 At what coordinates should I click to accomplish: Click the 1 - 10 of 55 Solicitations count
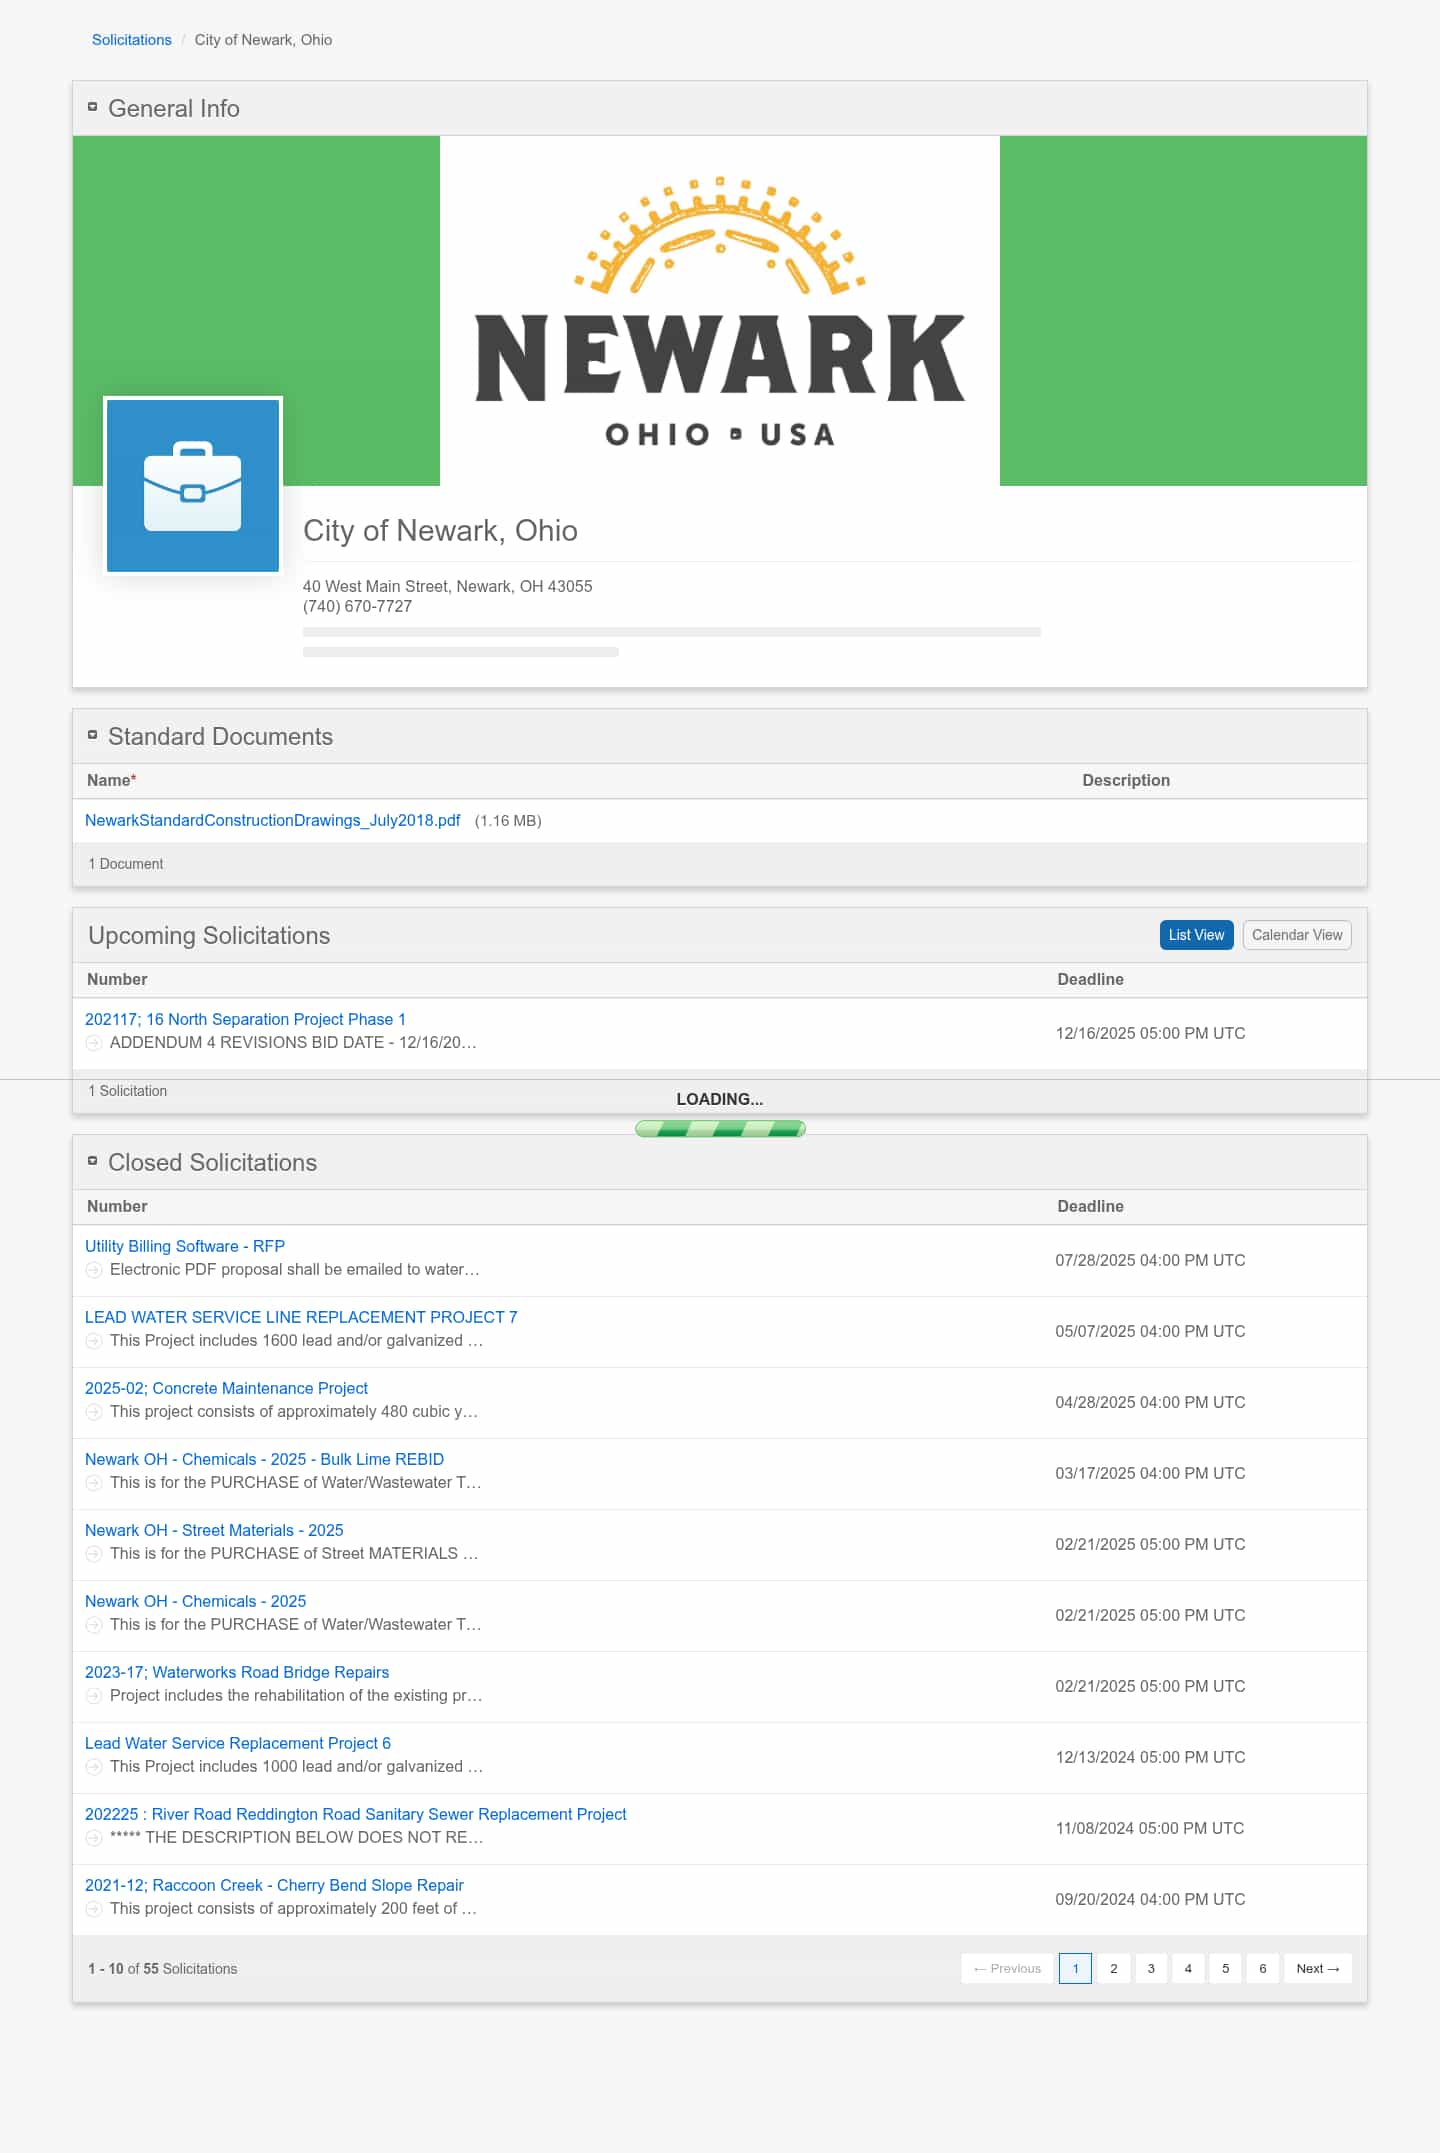pos(163,1968)
